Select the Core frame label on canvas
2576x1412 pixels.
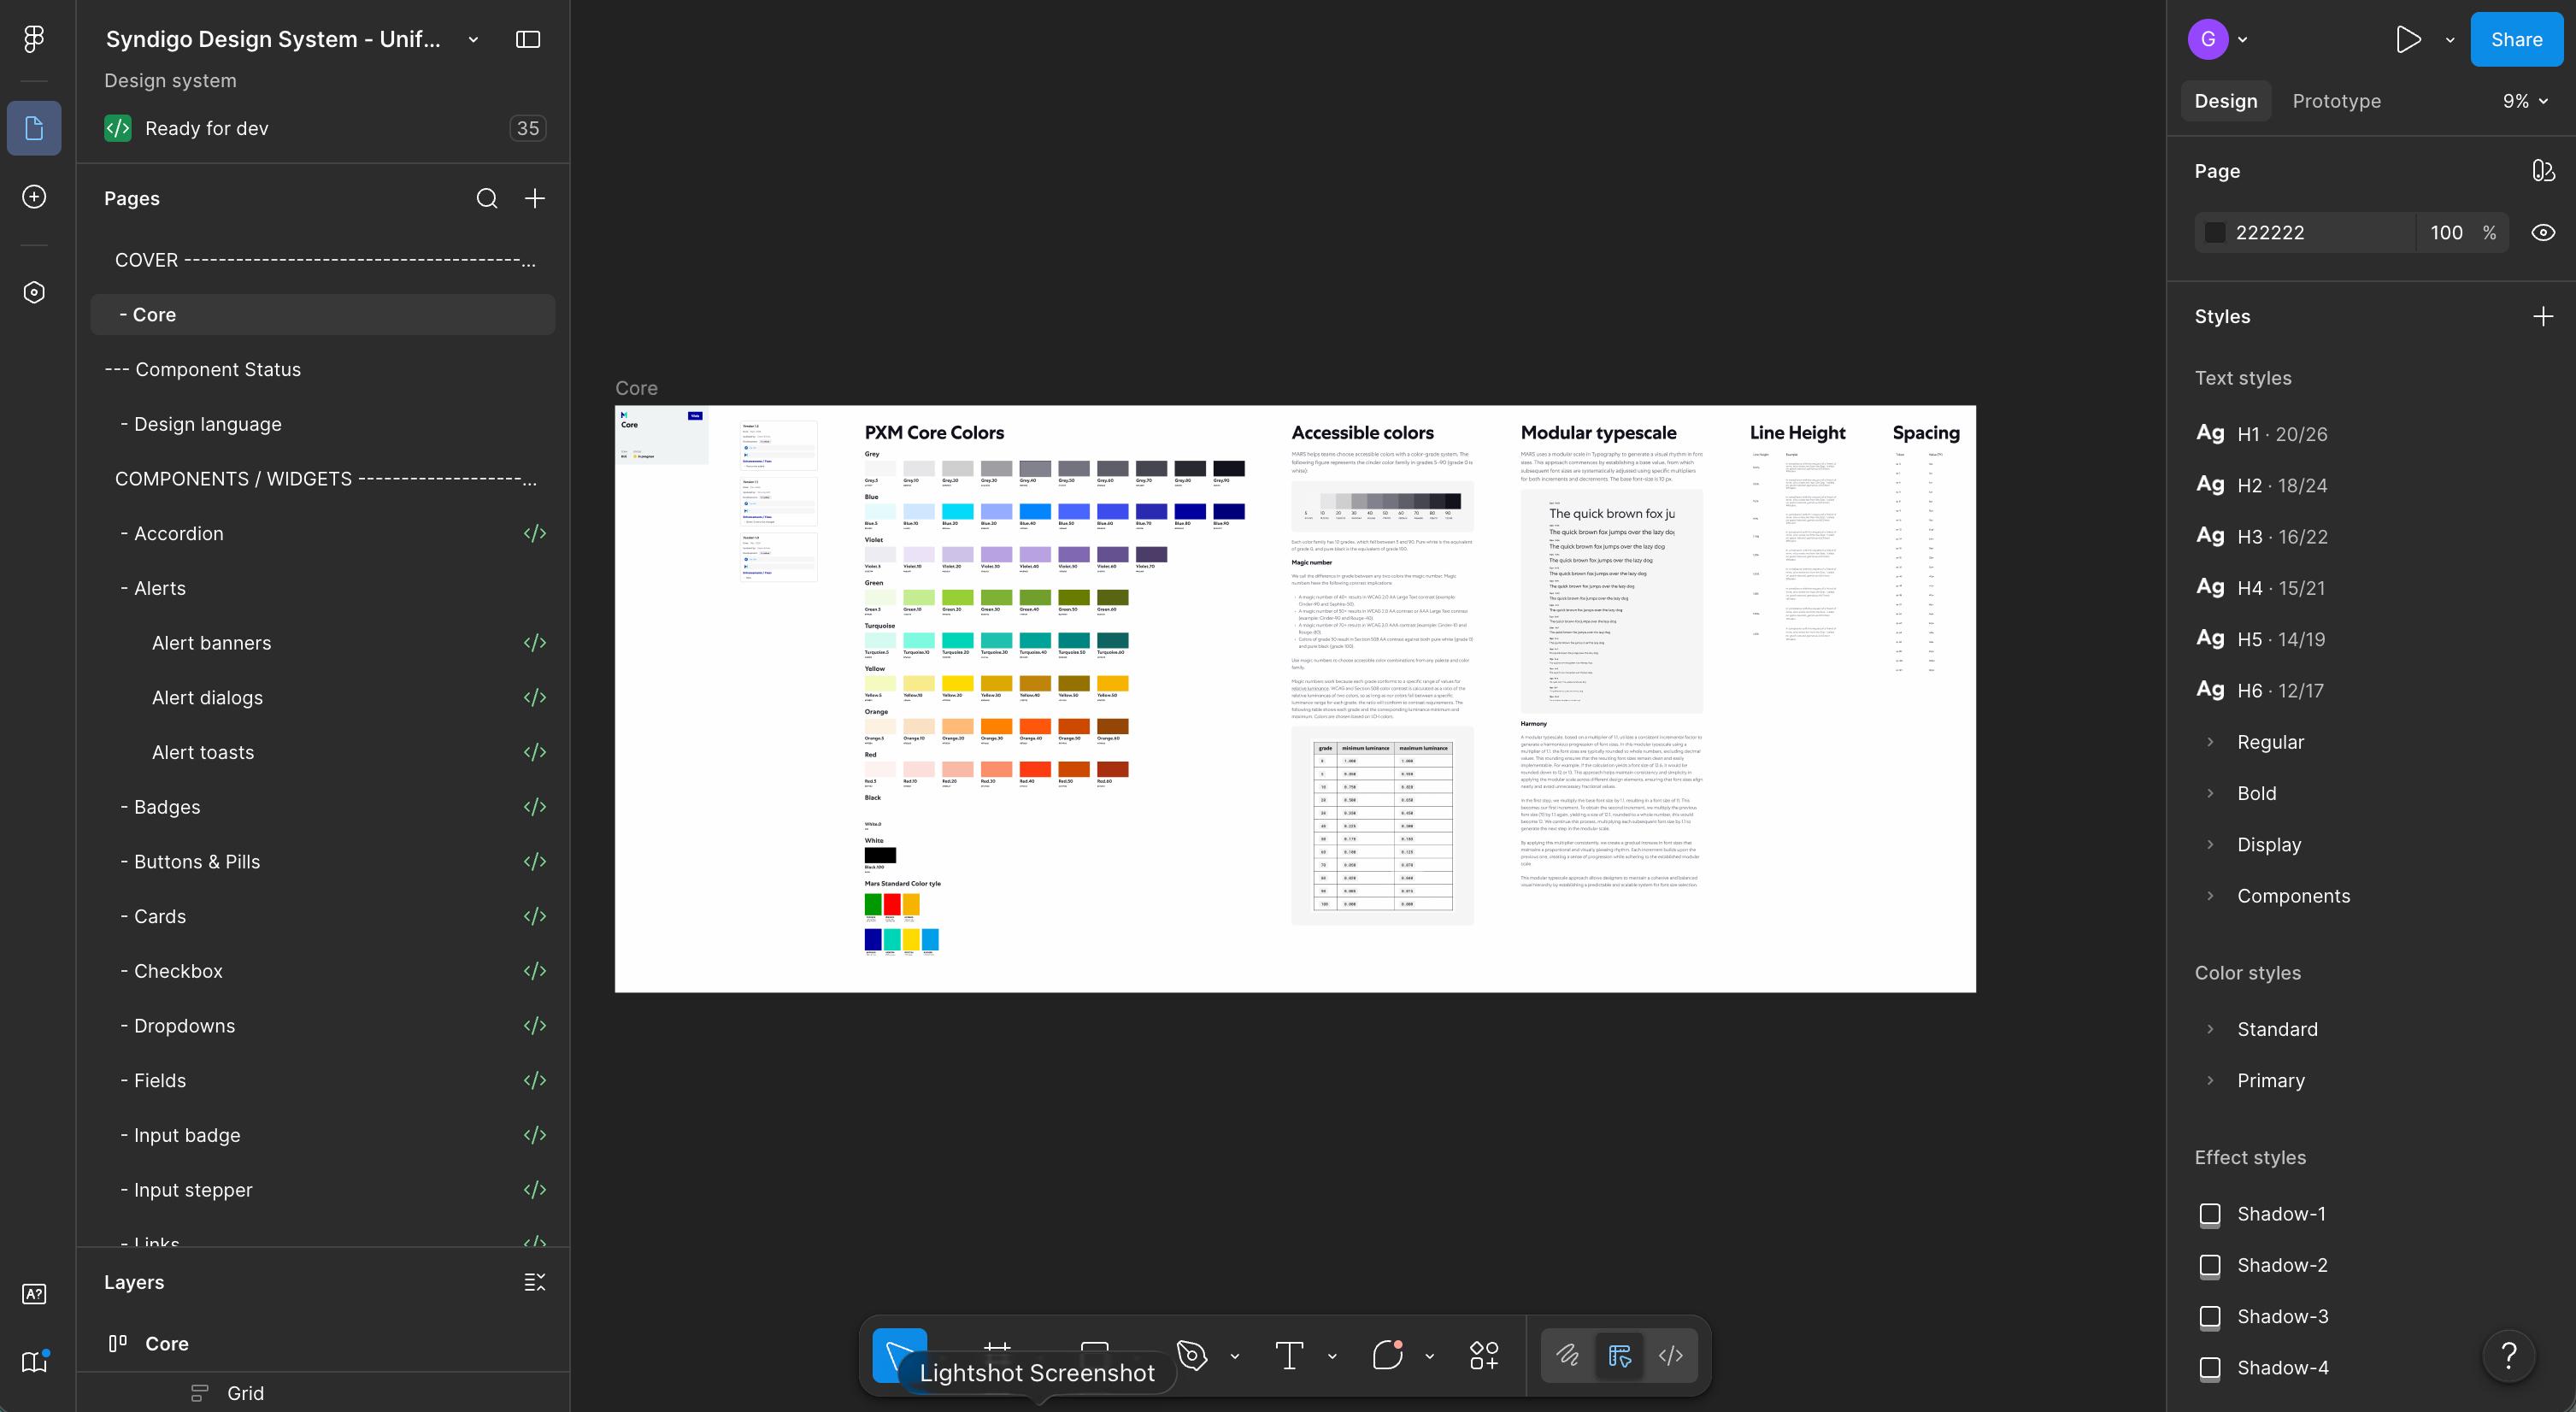[636, 388]
